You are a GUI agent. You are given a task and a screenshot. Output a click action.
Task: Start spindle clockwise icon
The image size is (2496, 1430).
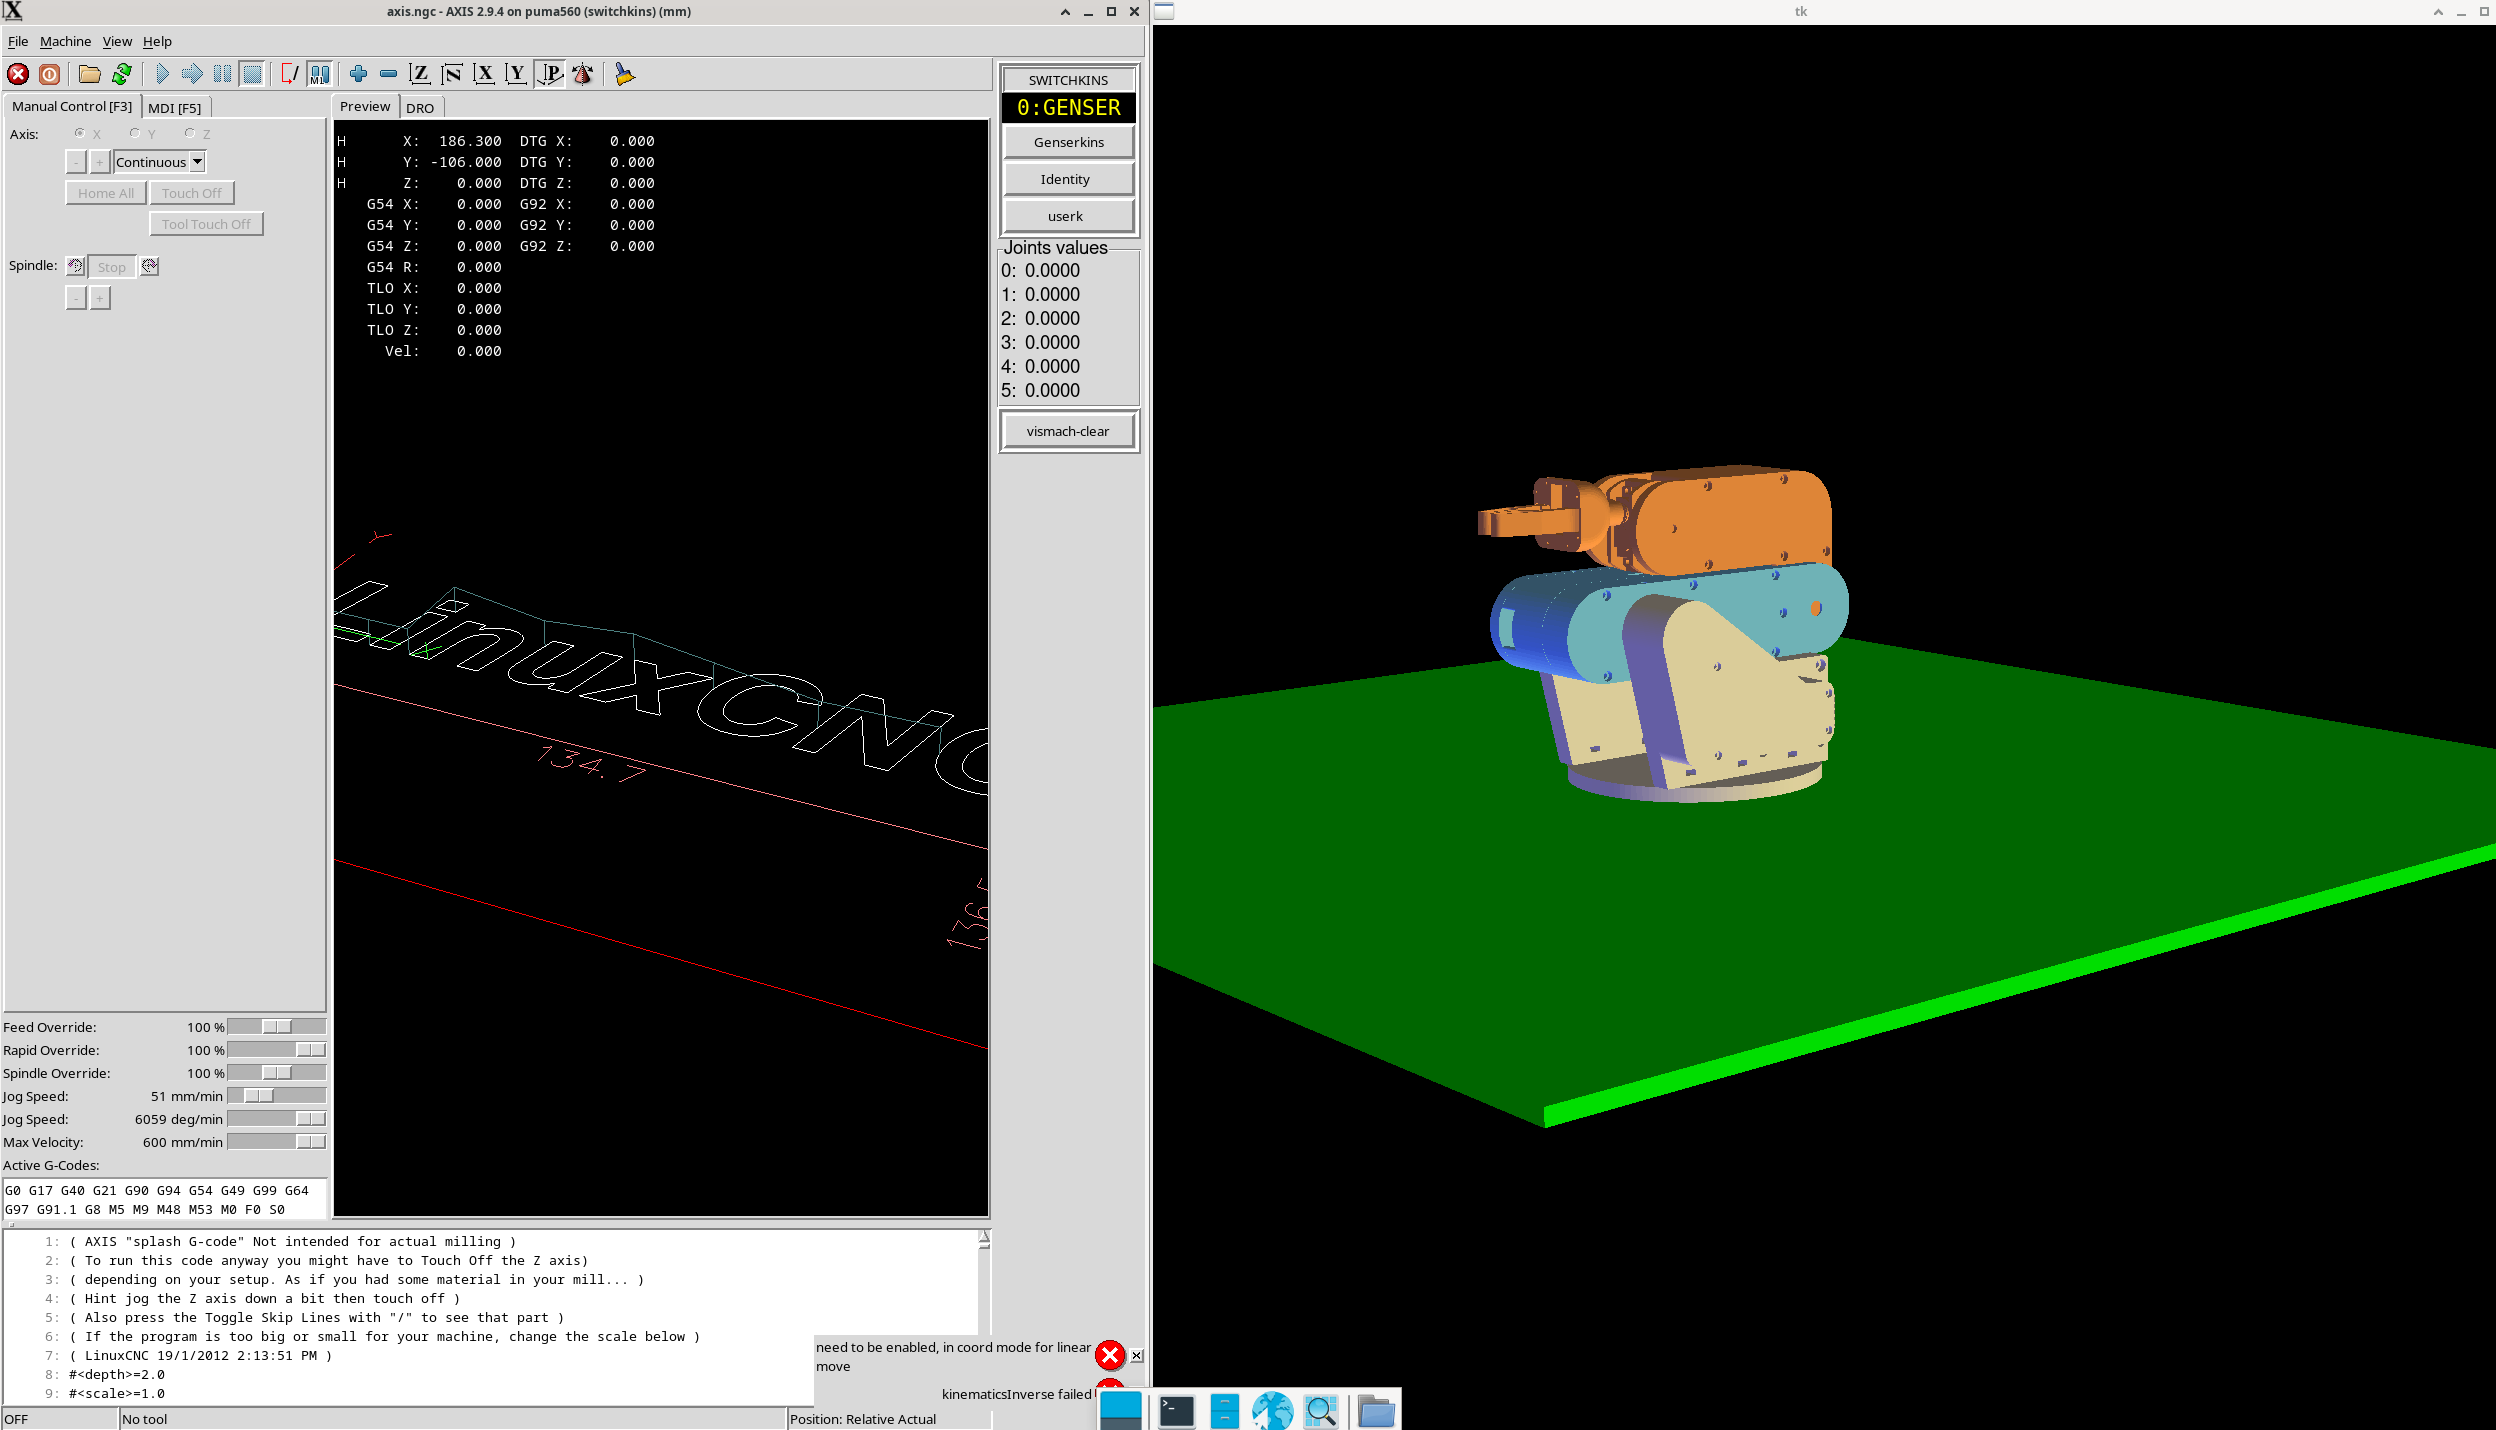149,266
